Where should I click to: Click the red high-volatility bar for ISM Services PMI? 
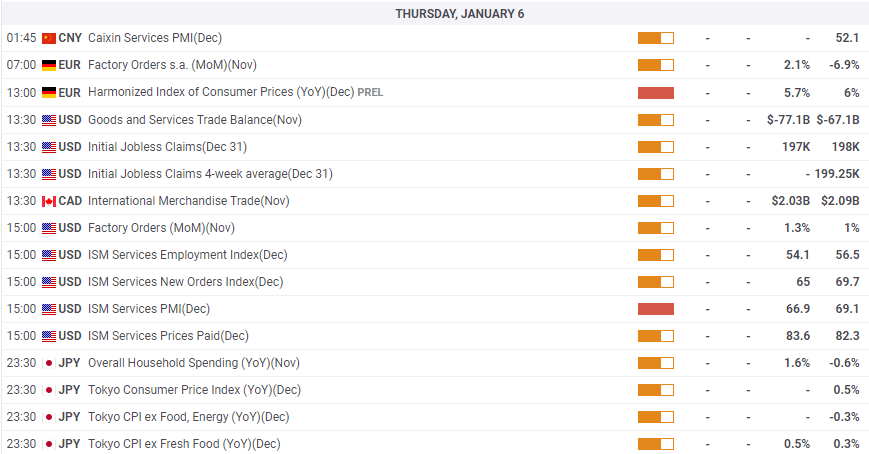pyautogui.click(x=656, y=309)
